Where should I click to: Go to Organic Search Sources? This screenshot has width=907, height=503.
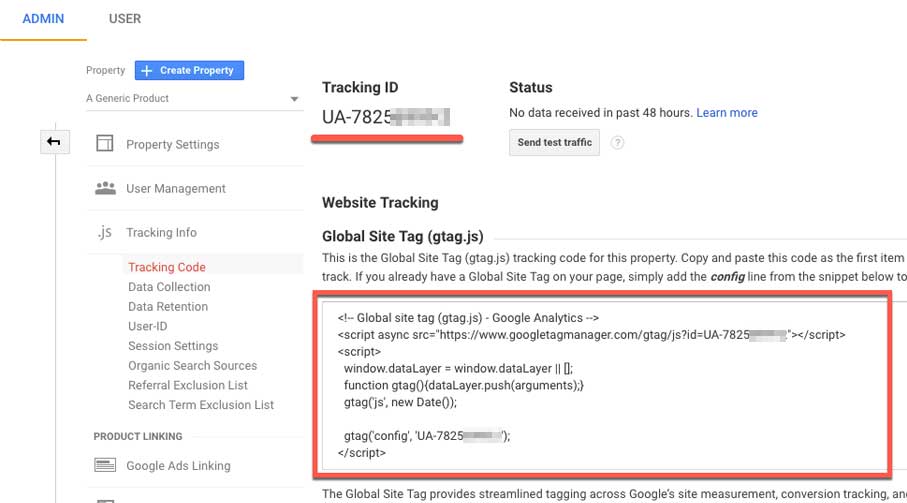(x=192, y=366)
